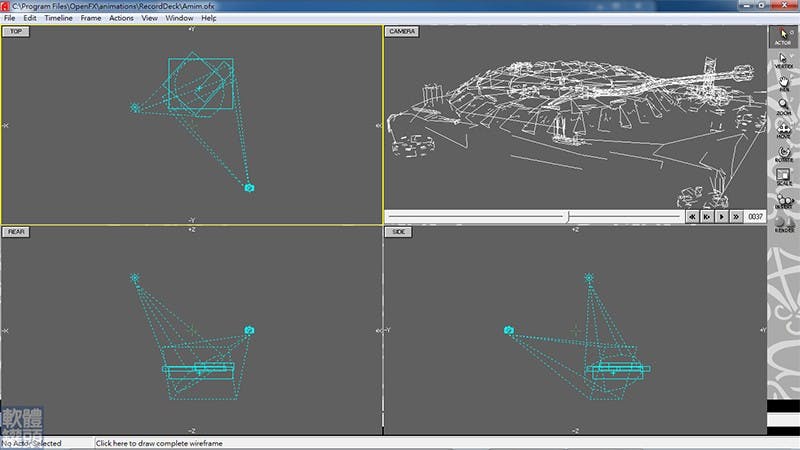The height and width of the screenshot is (450, 800).
Task: Click the frame number field 0037
Action: 755,217
